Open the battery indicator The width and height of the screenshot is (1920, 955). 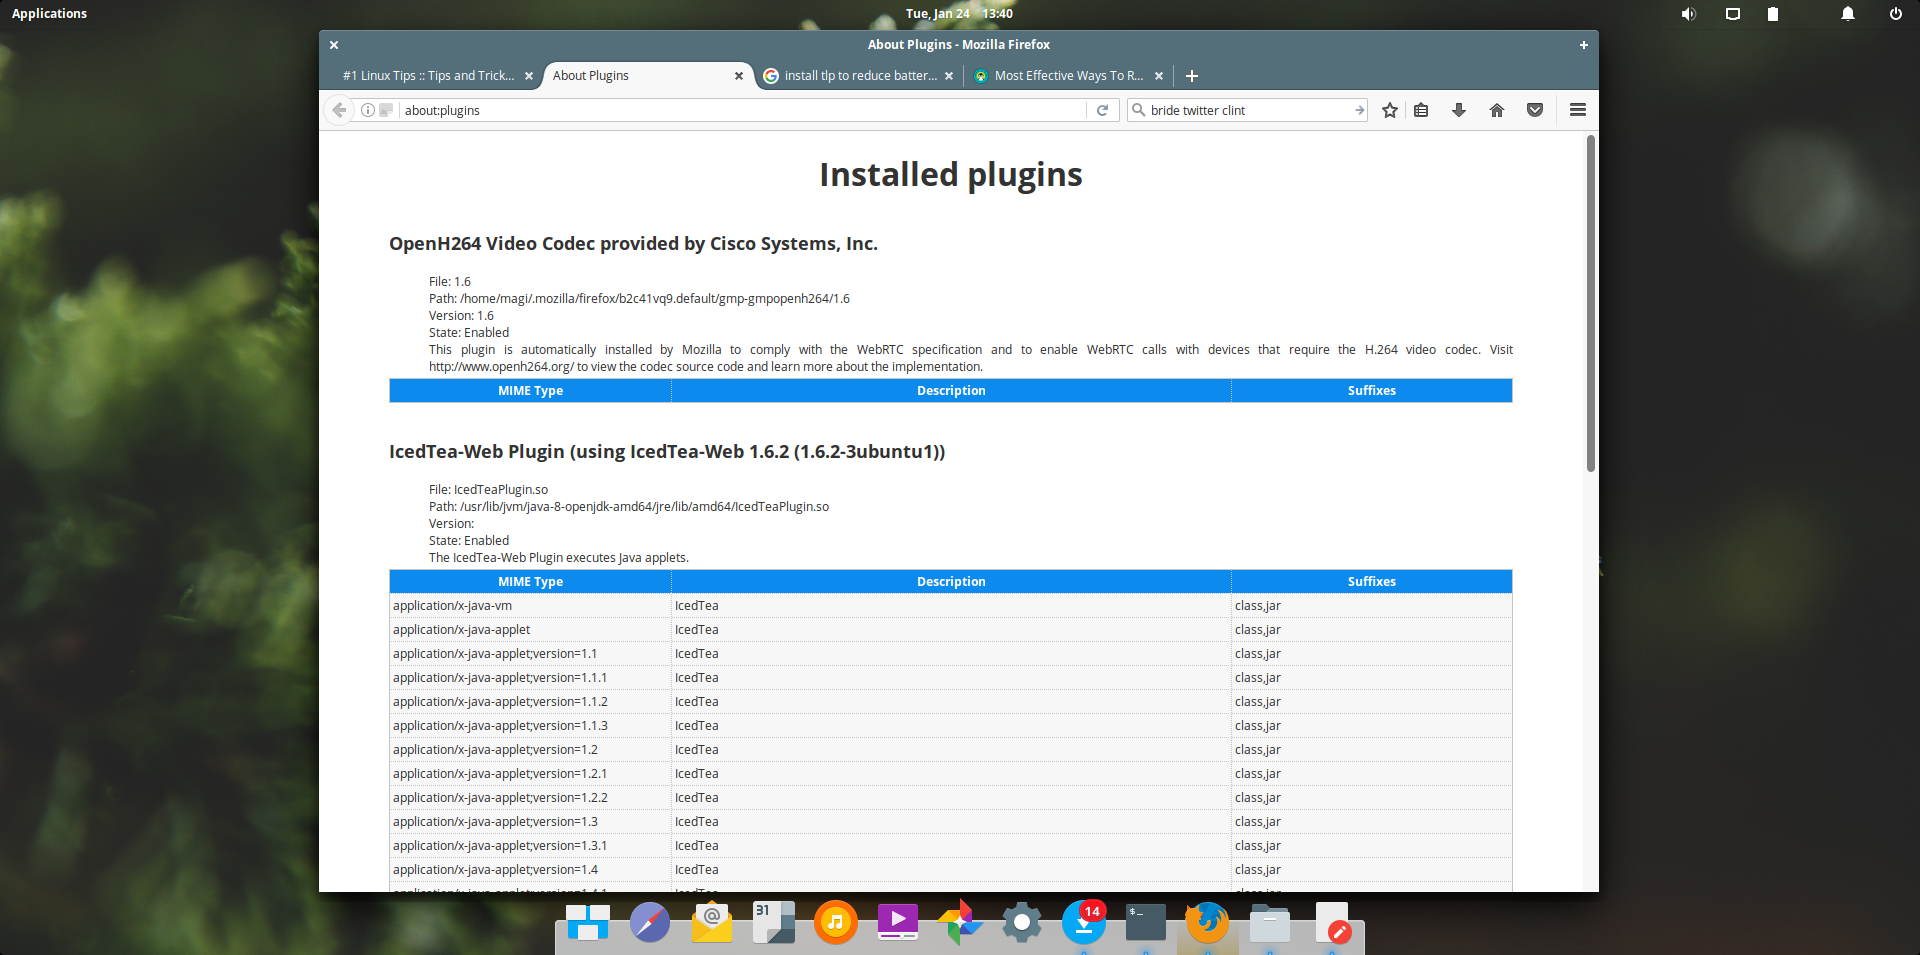[x=1773, y=14]
